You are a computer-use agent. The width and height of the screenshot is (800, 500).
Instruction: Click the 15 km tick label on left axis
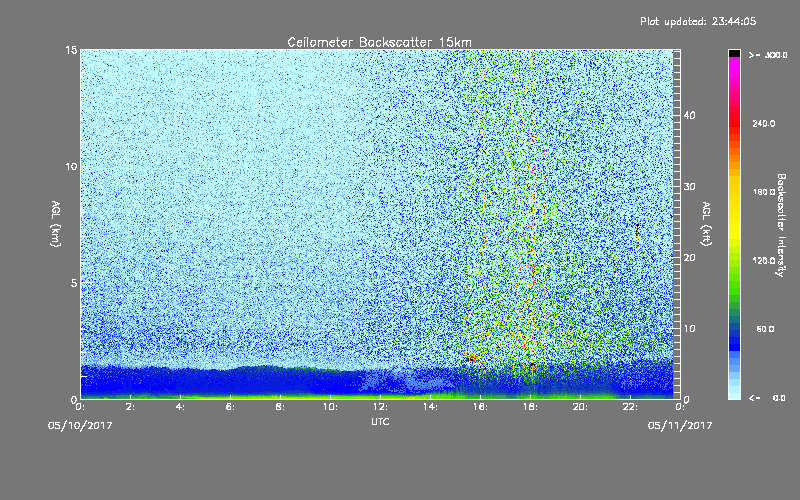(71, 50)
